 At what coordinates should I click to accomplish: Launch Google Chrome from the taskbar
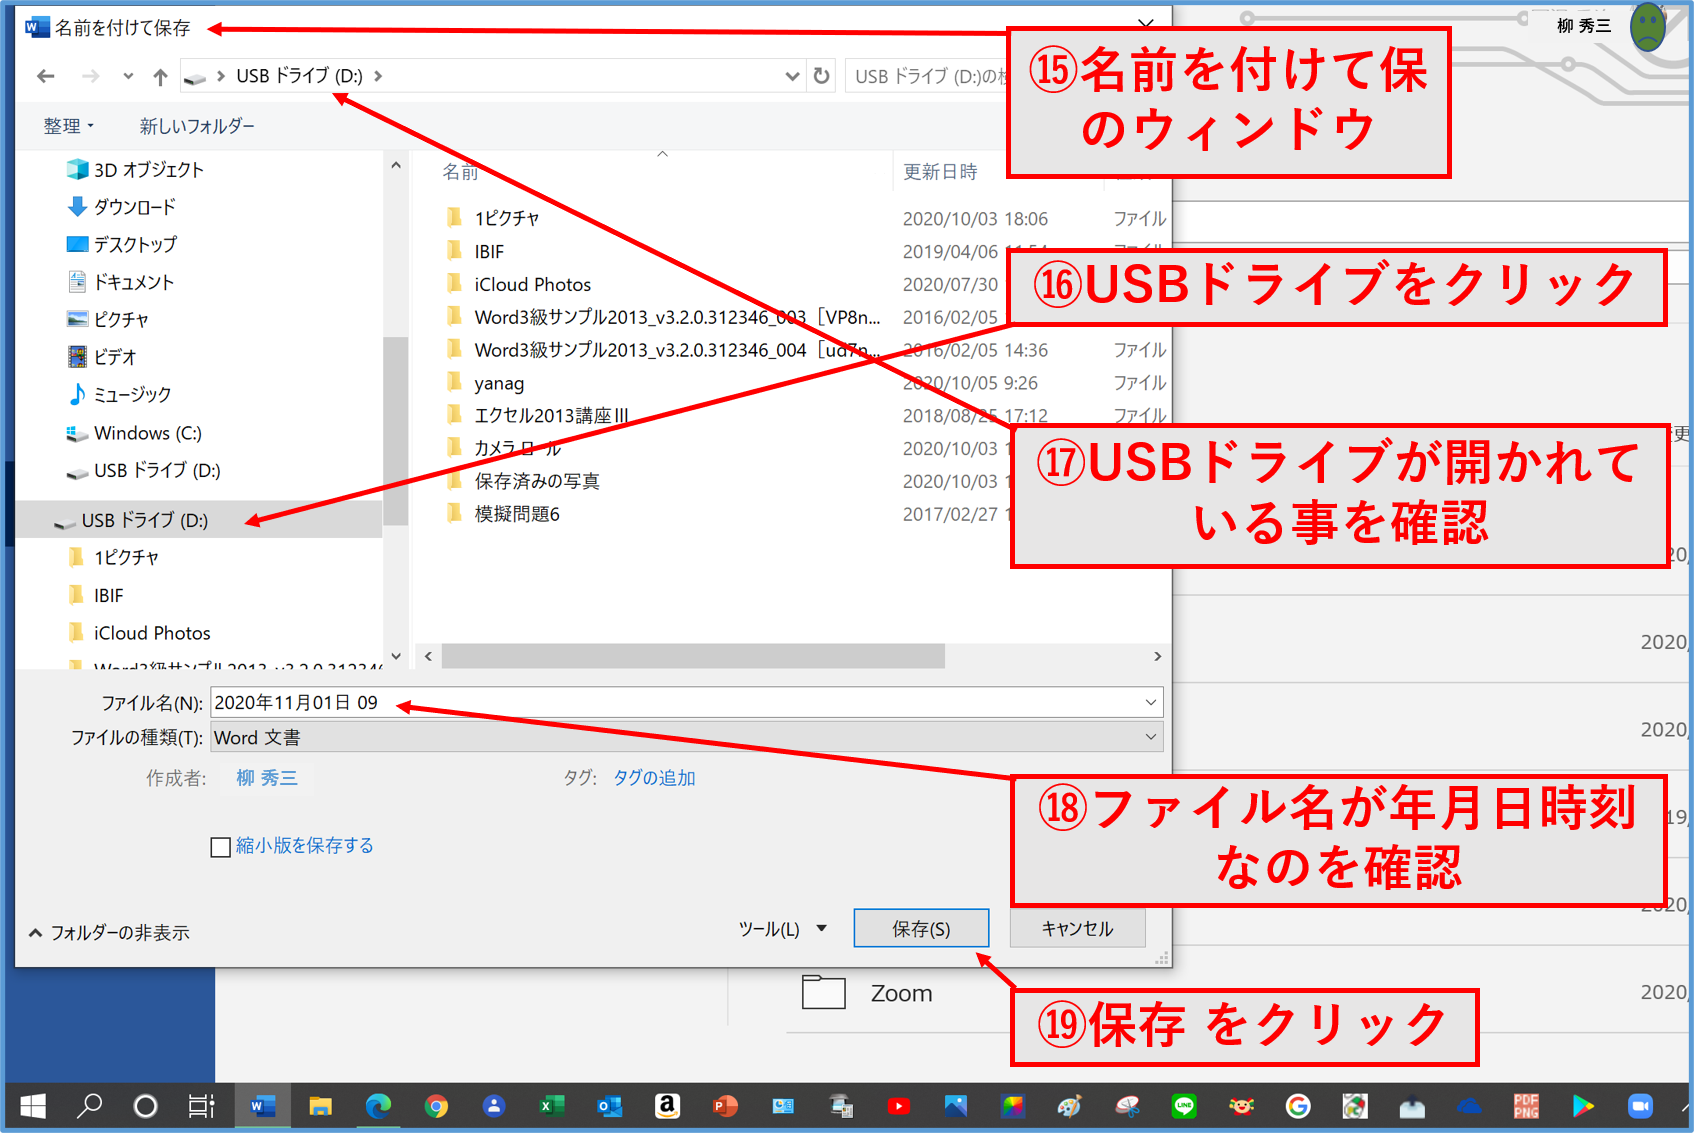[x=436, y=1106]
